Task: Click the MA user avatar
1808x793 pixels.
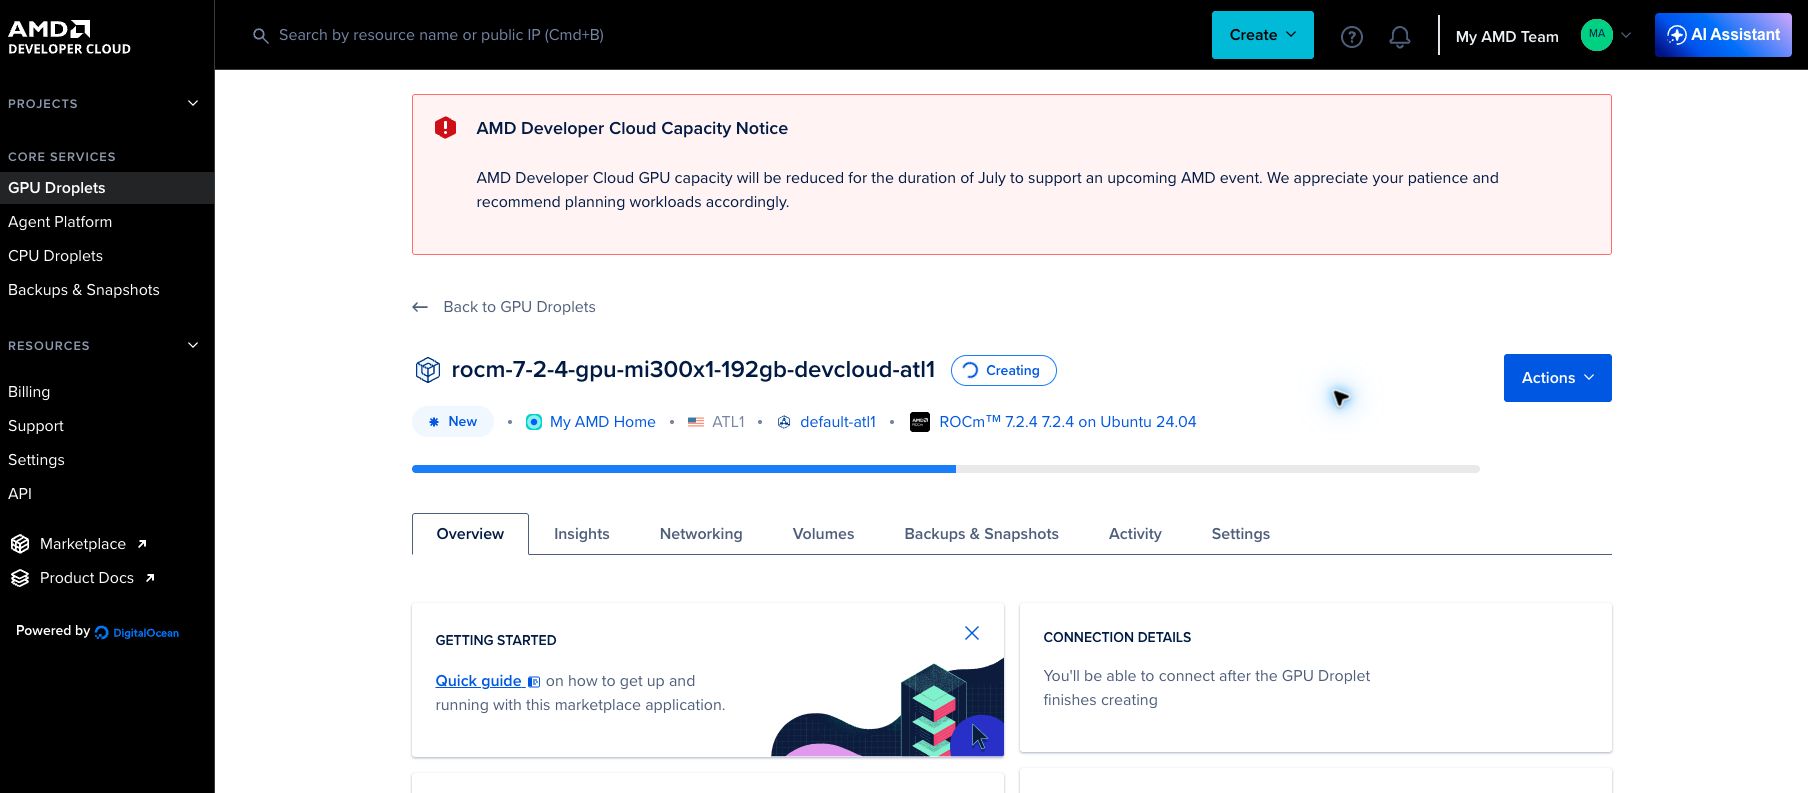Action: (1596, 35)
